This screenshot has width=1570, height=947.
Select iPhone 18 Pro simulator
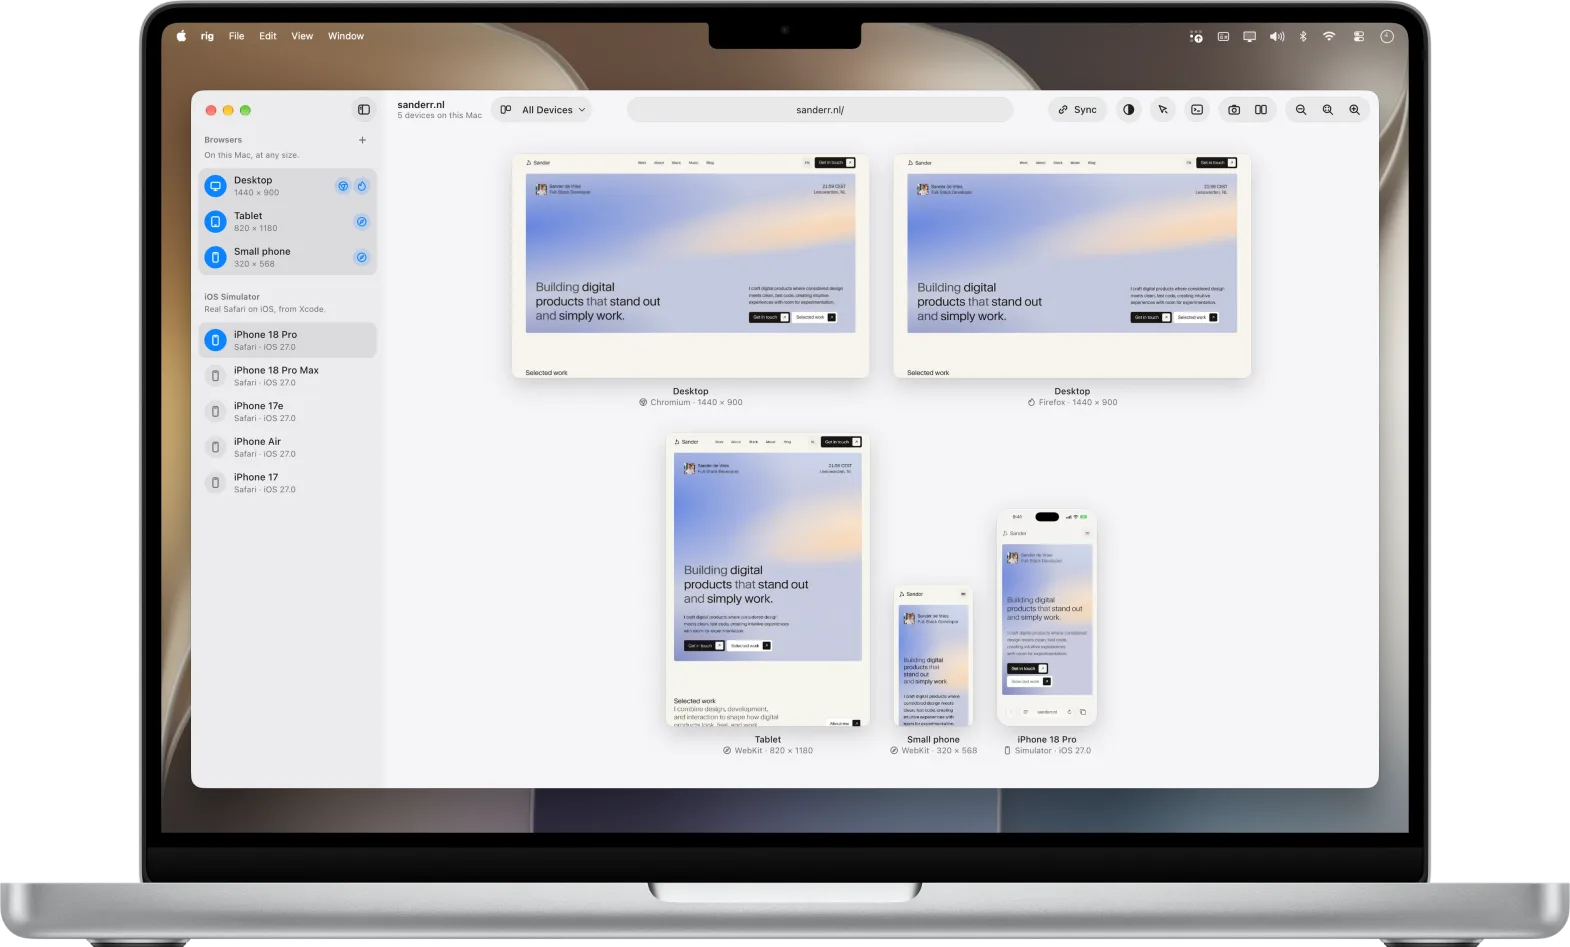[x=288, y=340]
